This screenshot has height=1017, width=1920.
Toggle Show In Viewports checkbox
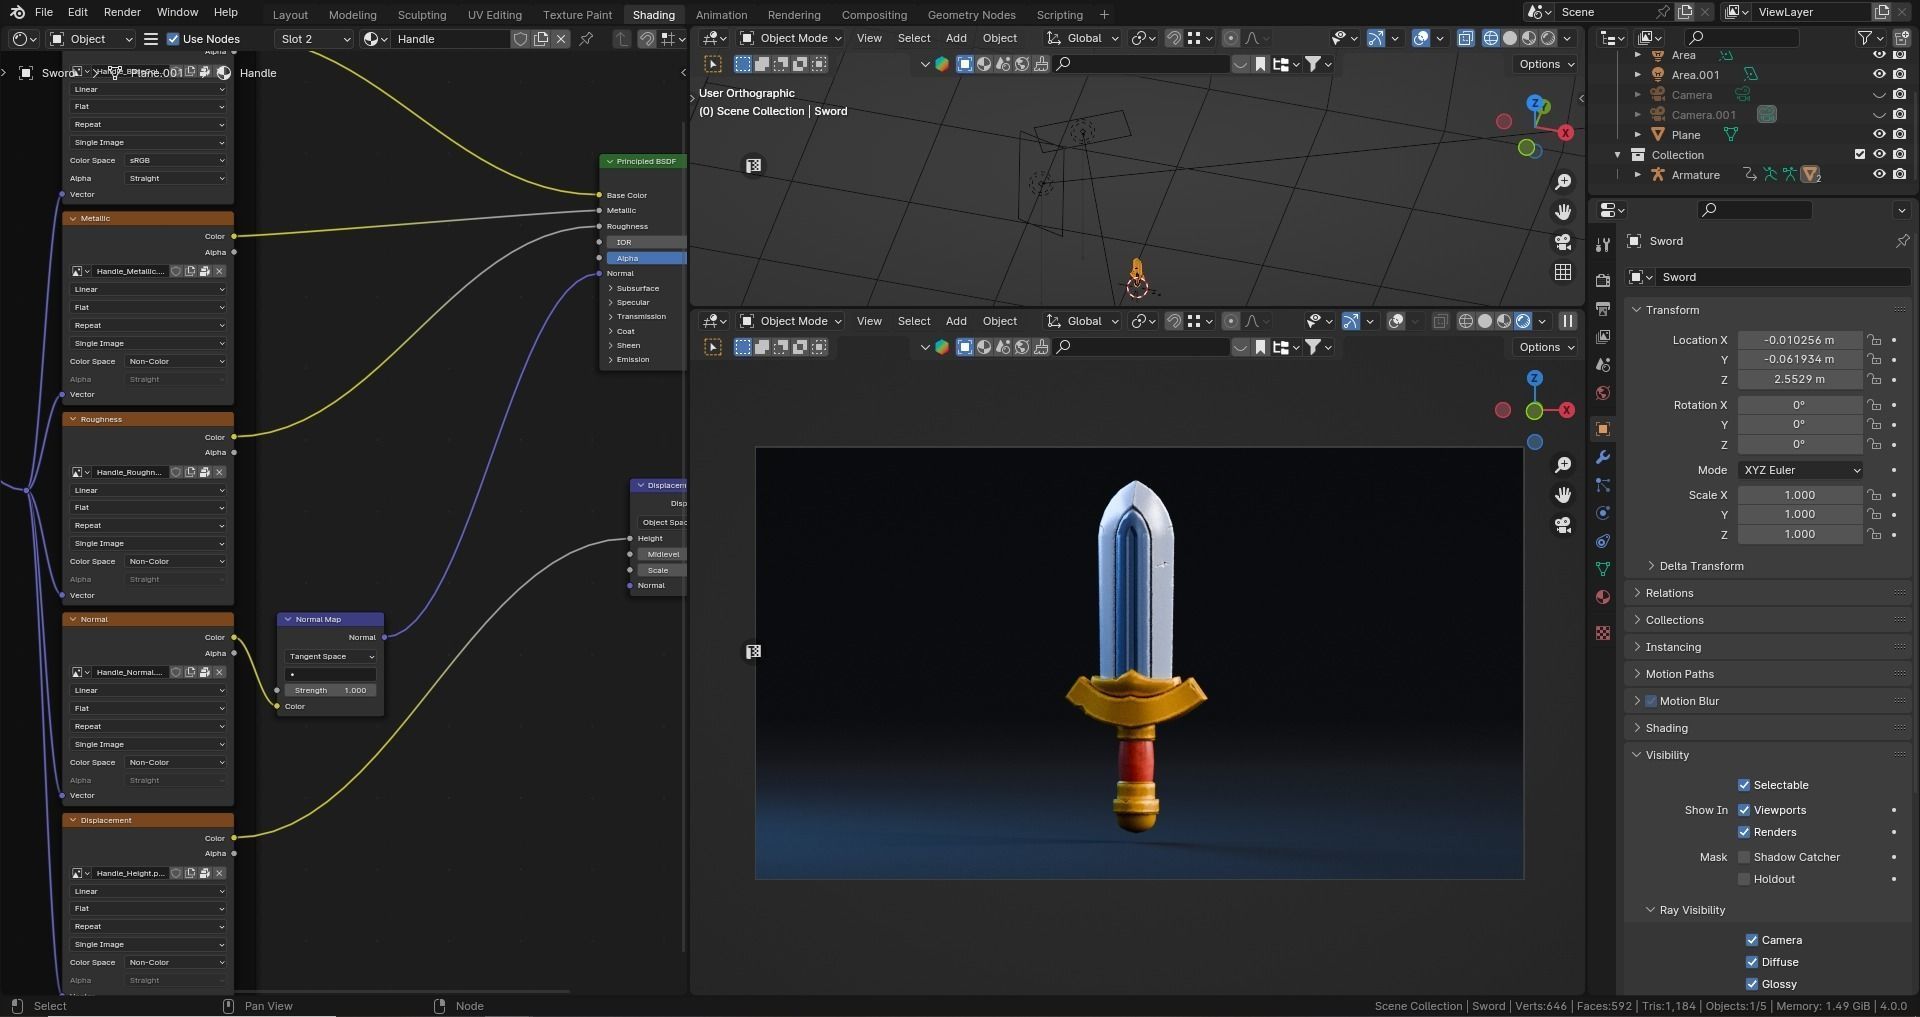pyautogui.click(x=1744, y=810)
